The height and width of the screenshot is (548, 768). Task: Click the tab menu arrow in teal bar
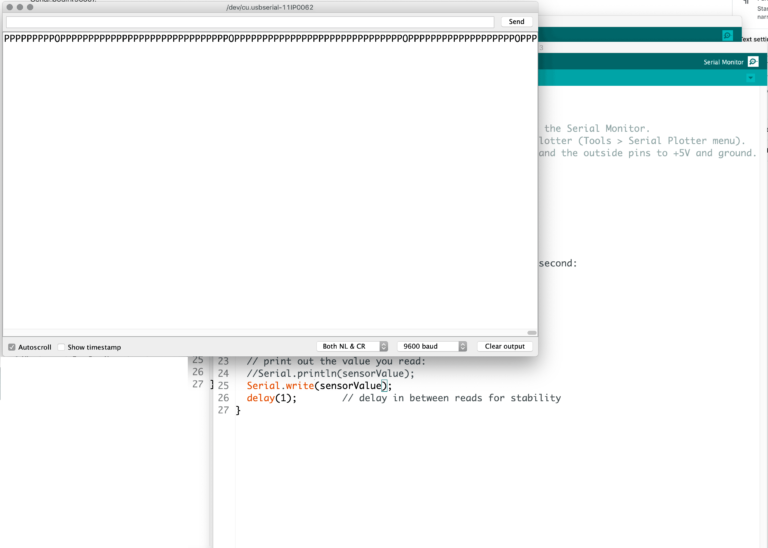[751, 78]
